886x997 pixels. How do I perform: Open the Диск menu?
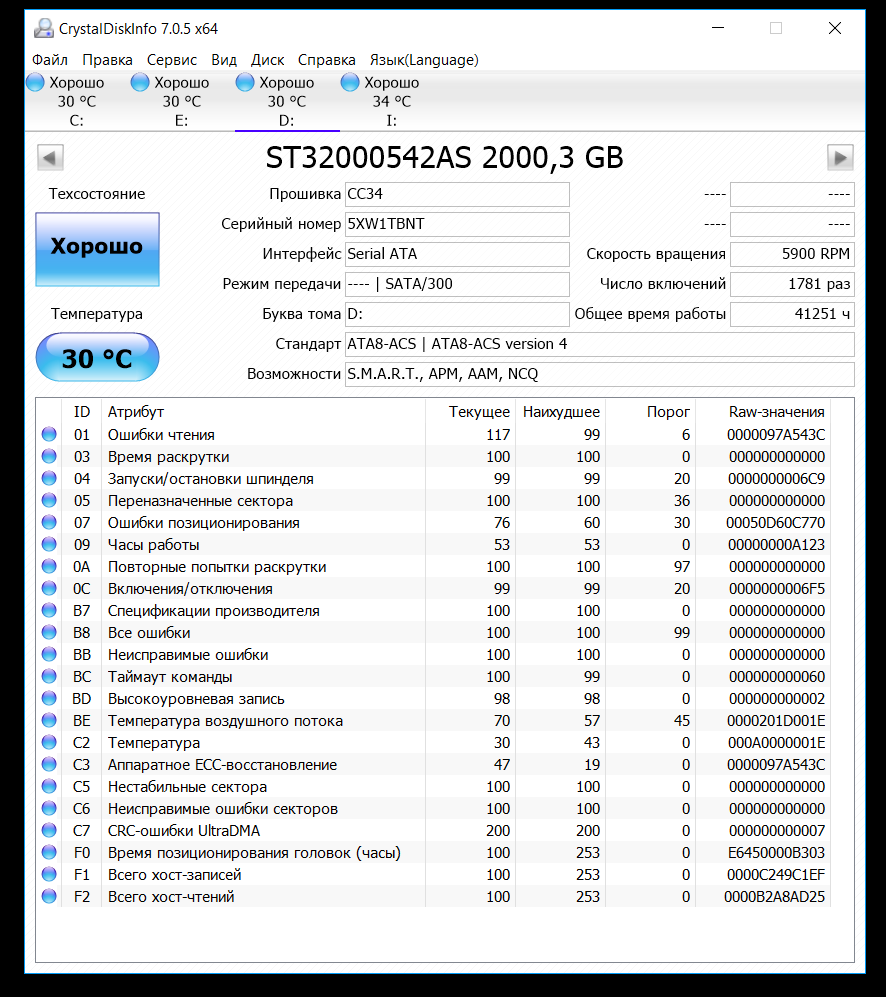[x=267, y=60]
